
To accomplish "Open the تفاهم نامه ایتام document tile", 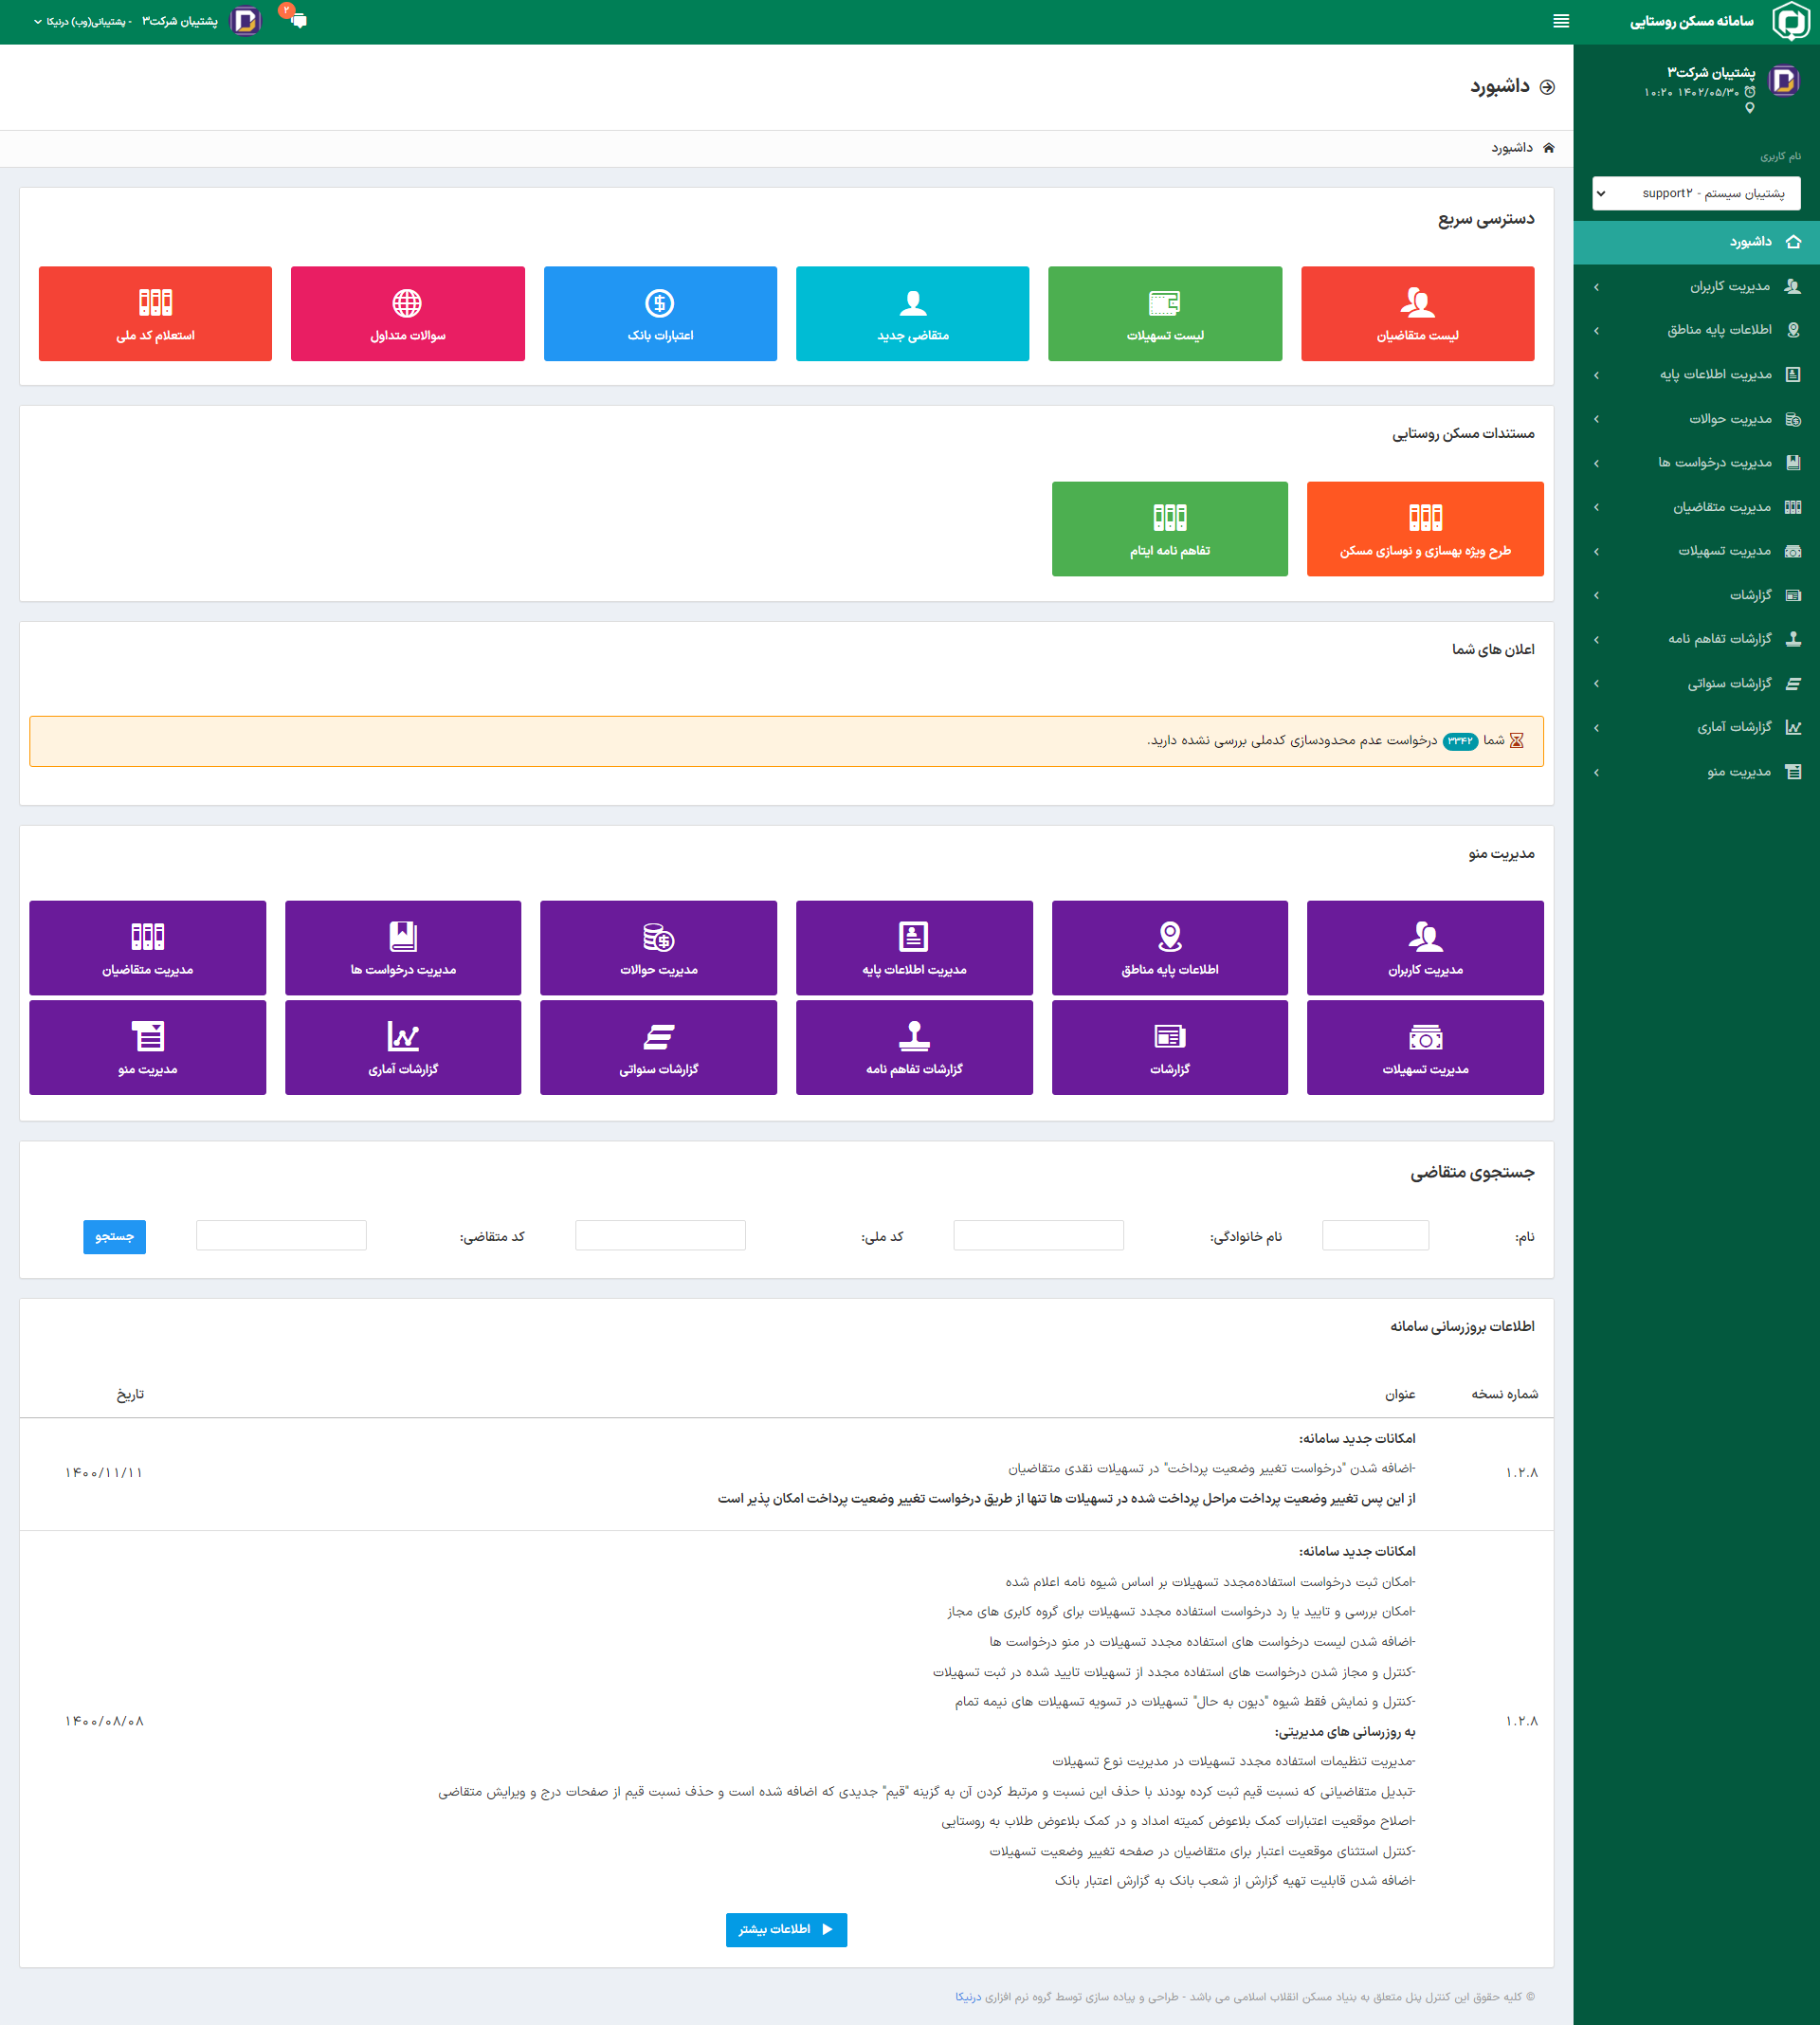I will click(1169, 528).
